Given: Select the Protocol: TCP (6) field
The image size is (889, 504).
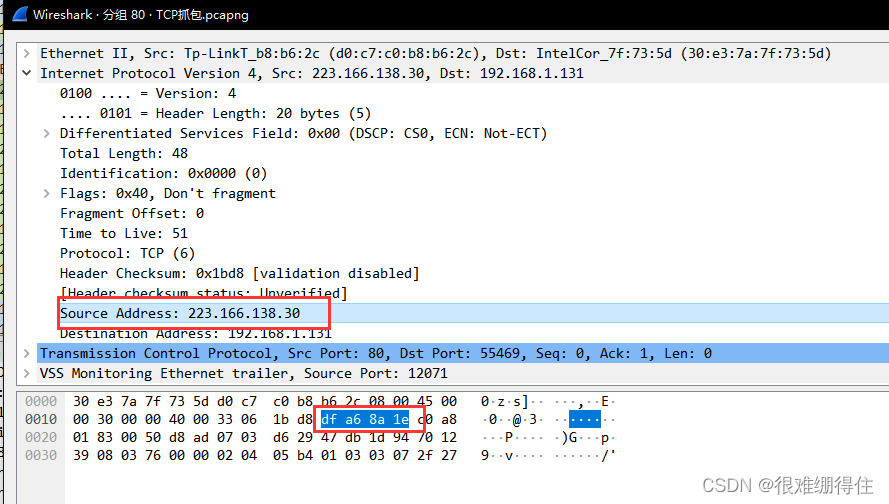Looking at the screenshot, I should (128, 253).
